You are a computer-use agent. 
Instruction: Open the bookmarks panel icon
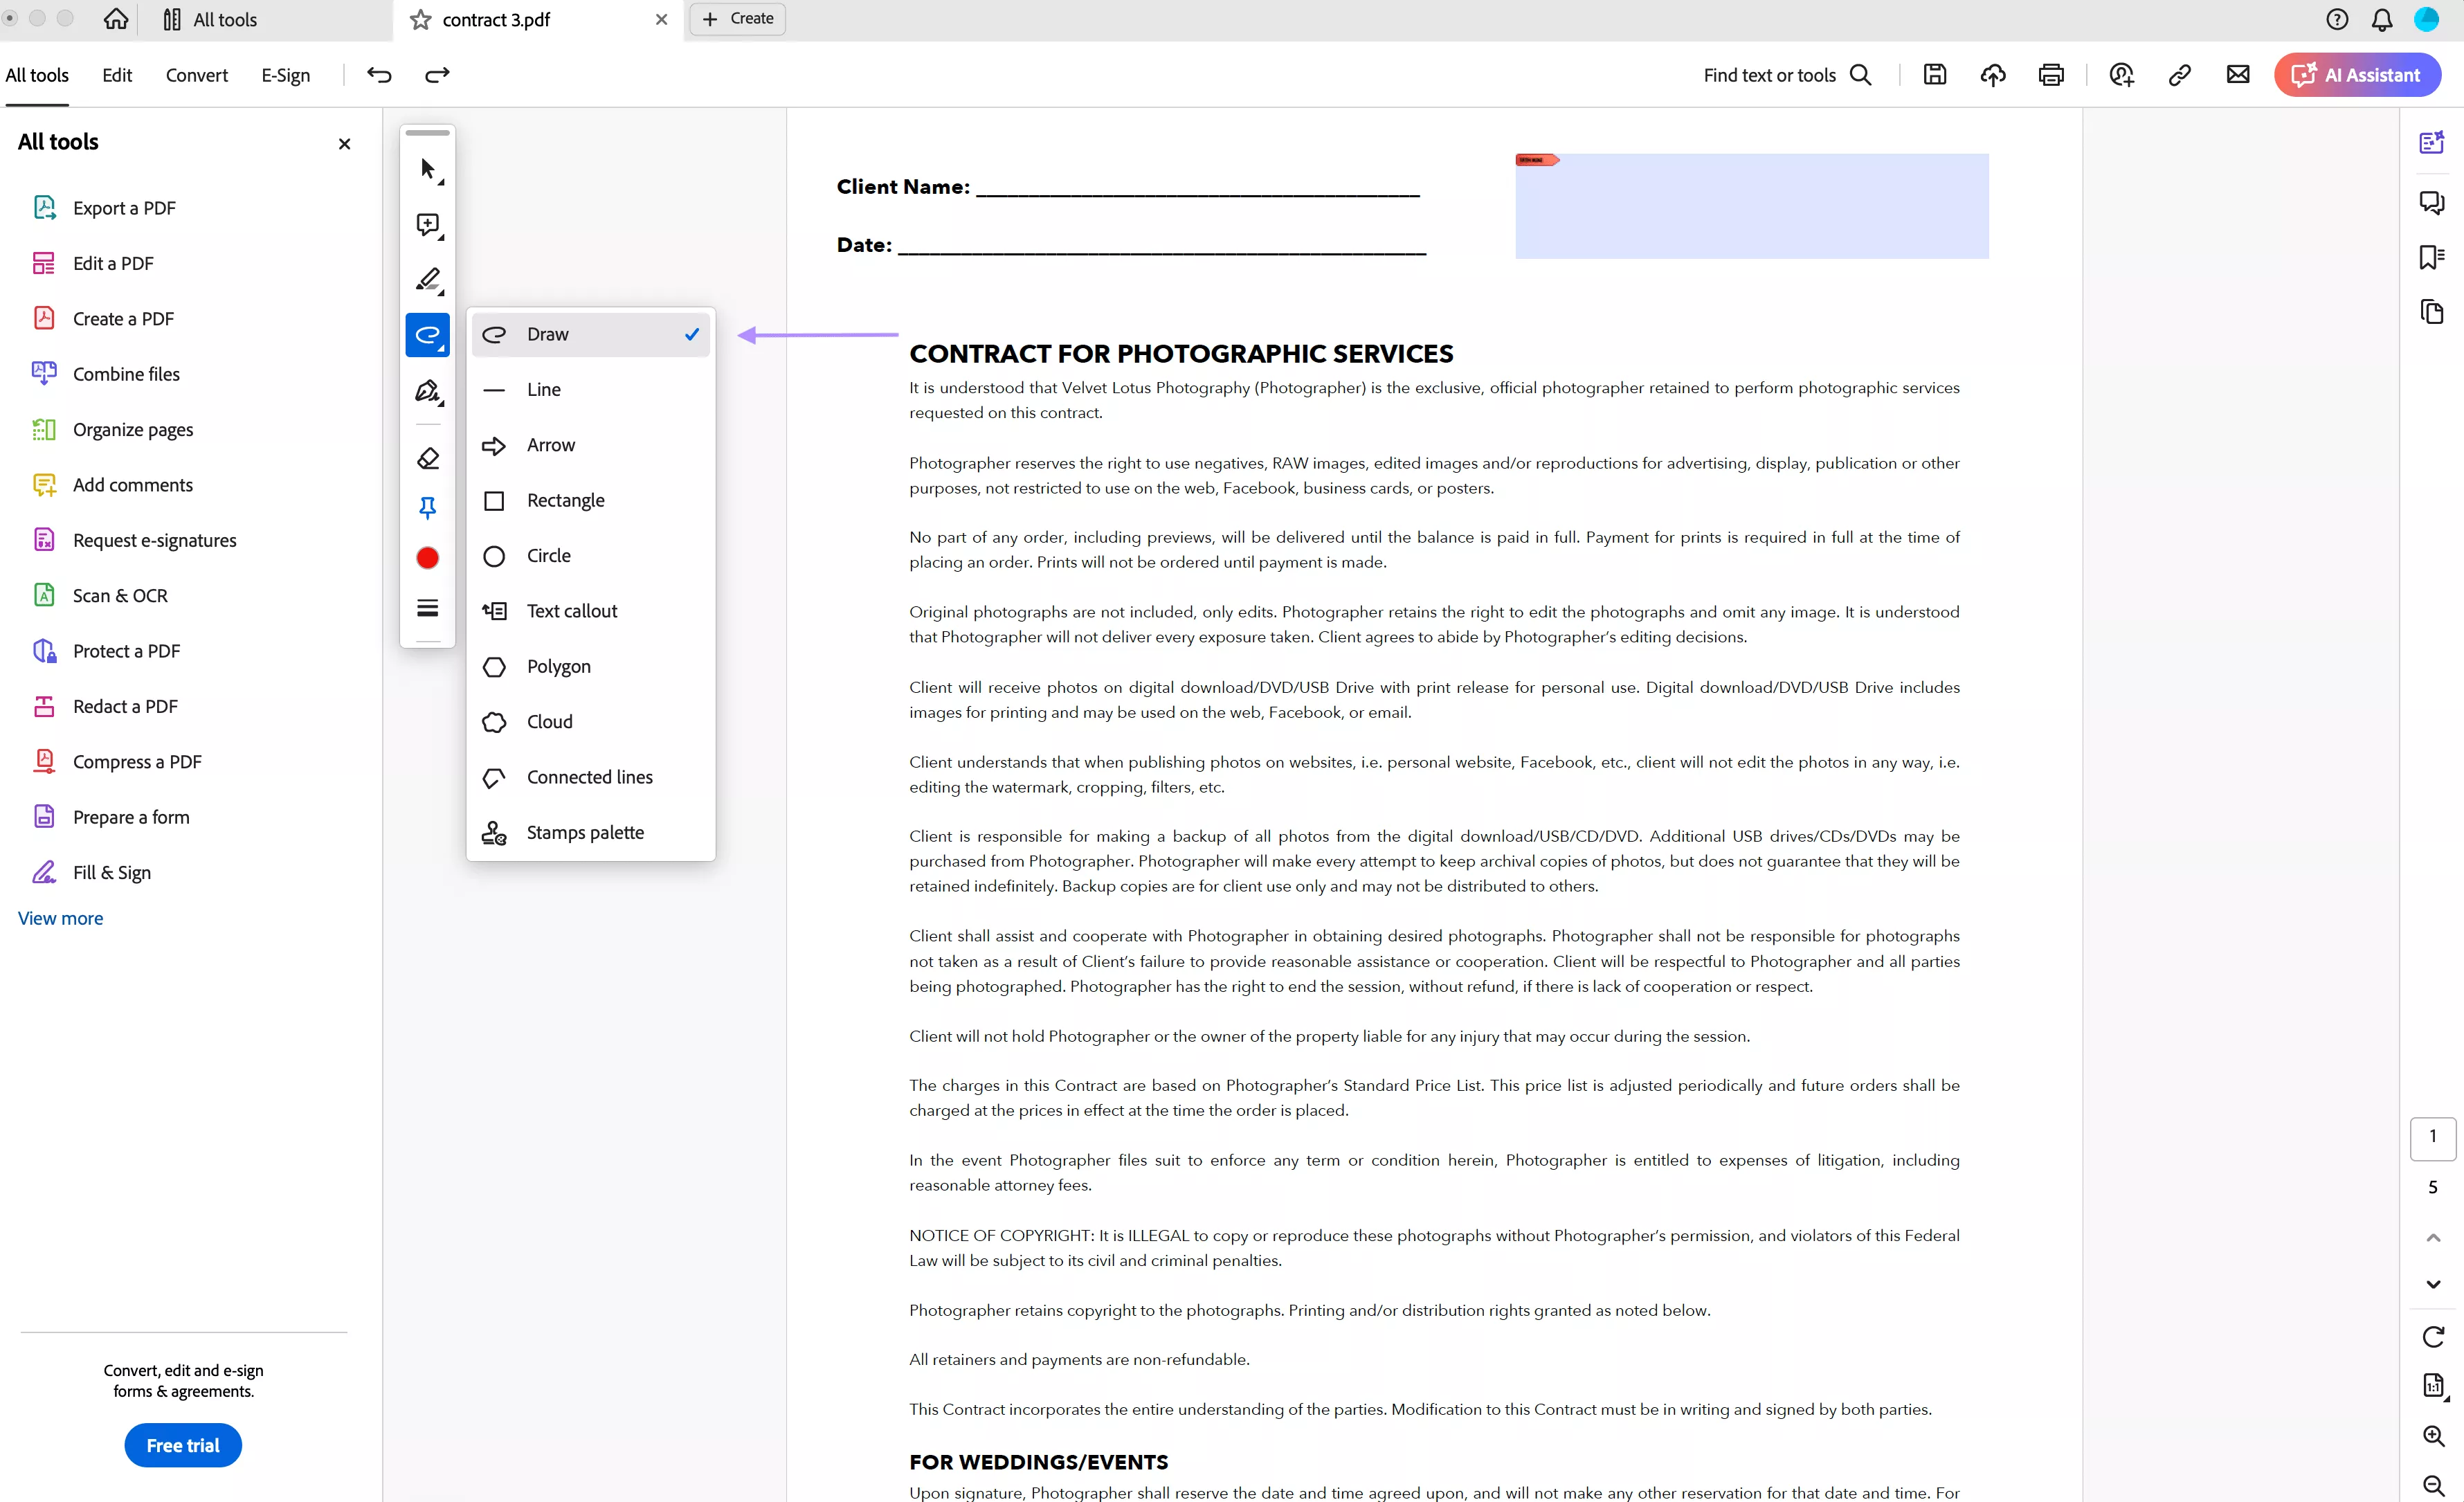[x=2431, y=257]
